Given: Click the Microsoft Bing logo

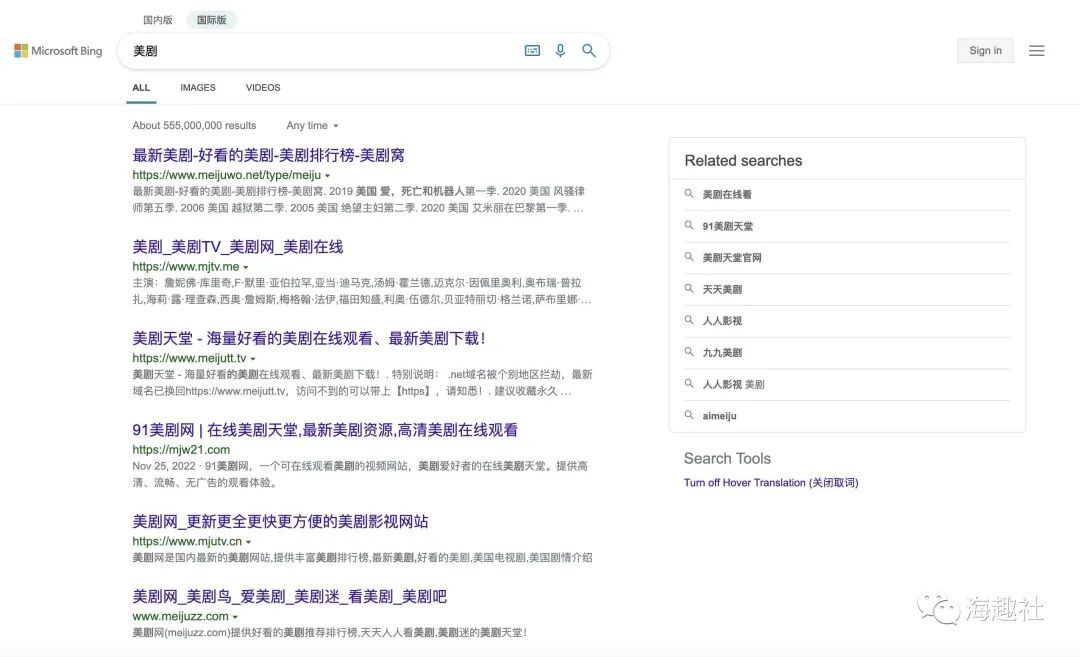Looking at the screenshot, I should tap(58, 51).
